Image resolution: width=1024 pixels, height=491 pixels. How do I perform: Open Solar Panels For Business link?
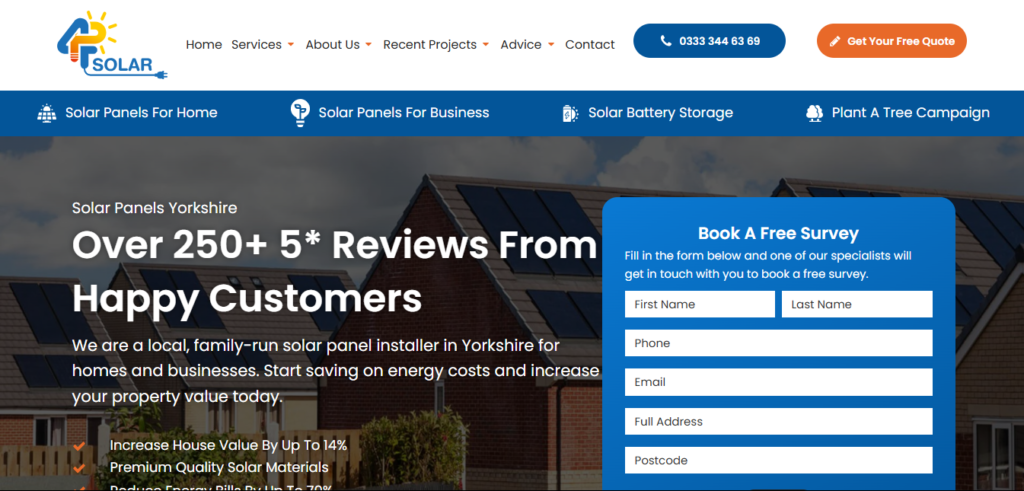point(403,113)
